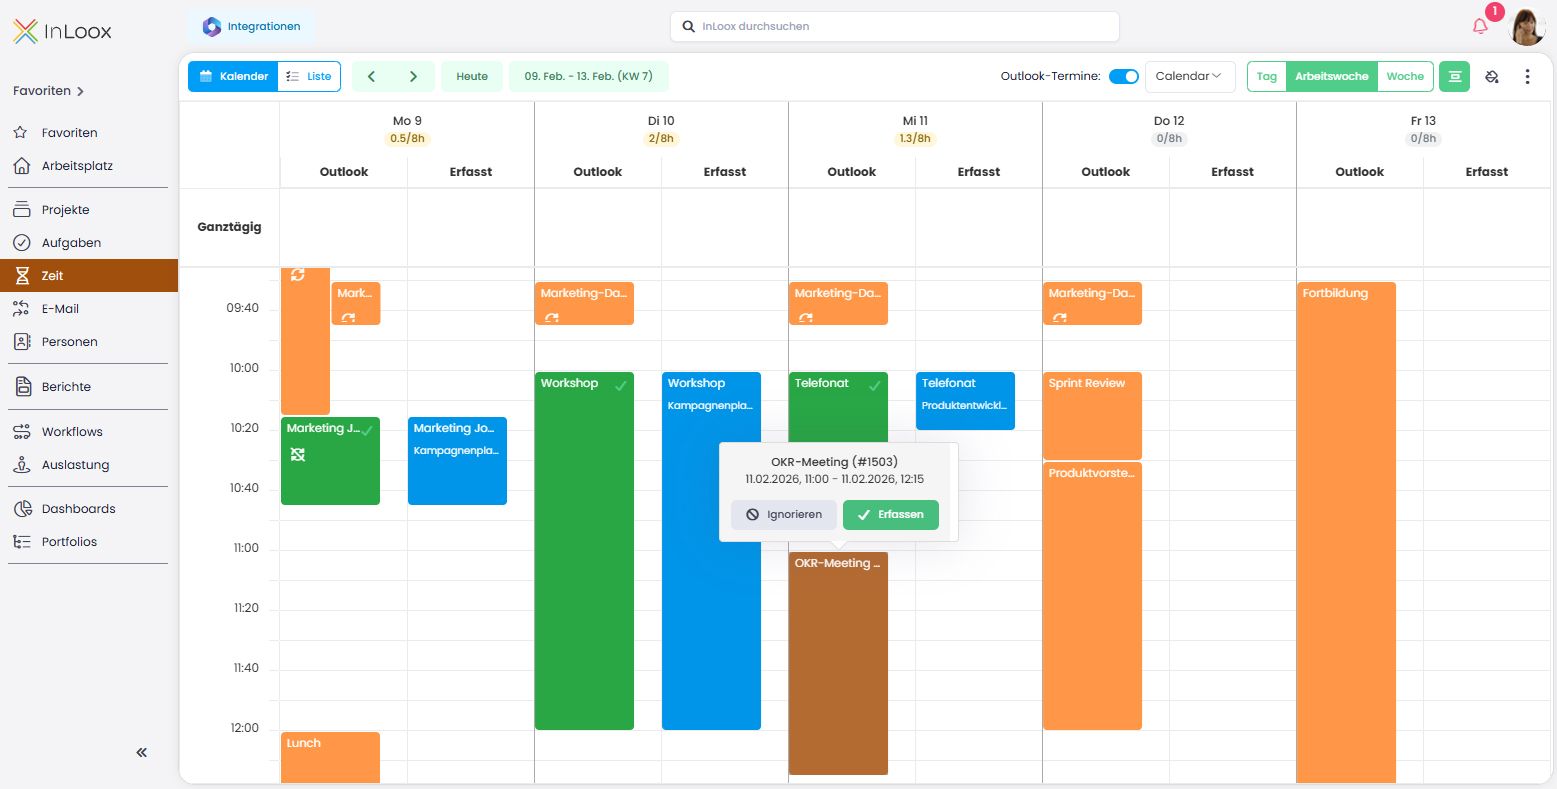This screenshot has height=789, width=1557.
Task: Select the Woche view tab
Action: (1405, 76)
